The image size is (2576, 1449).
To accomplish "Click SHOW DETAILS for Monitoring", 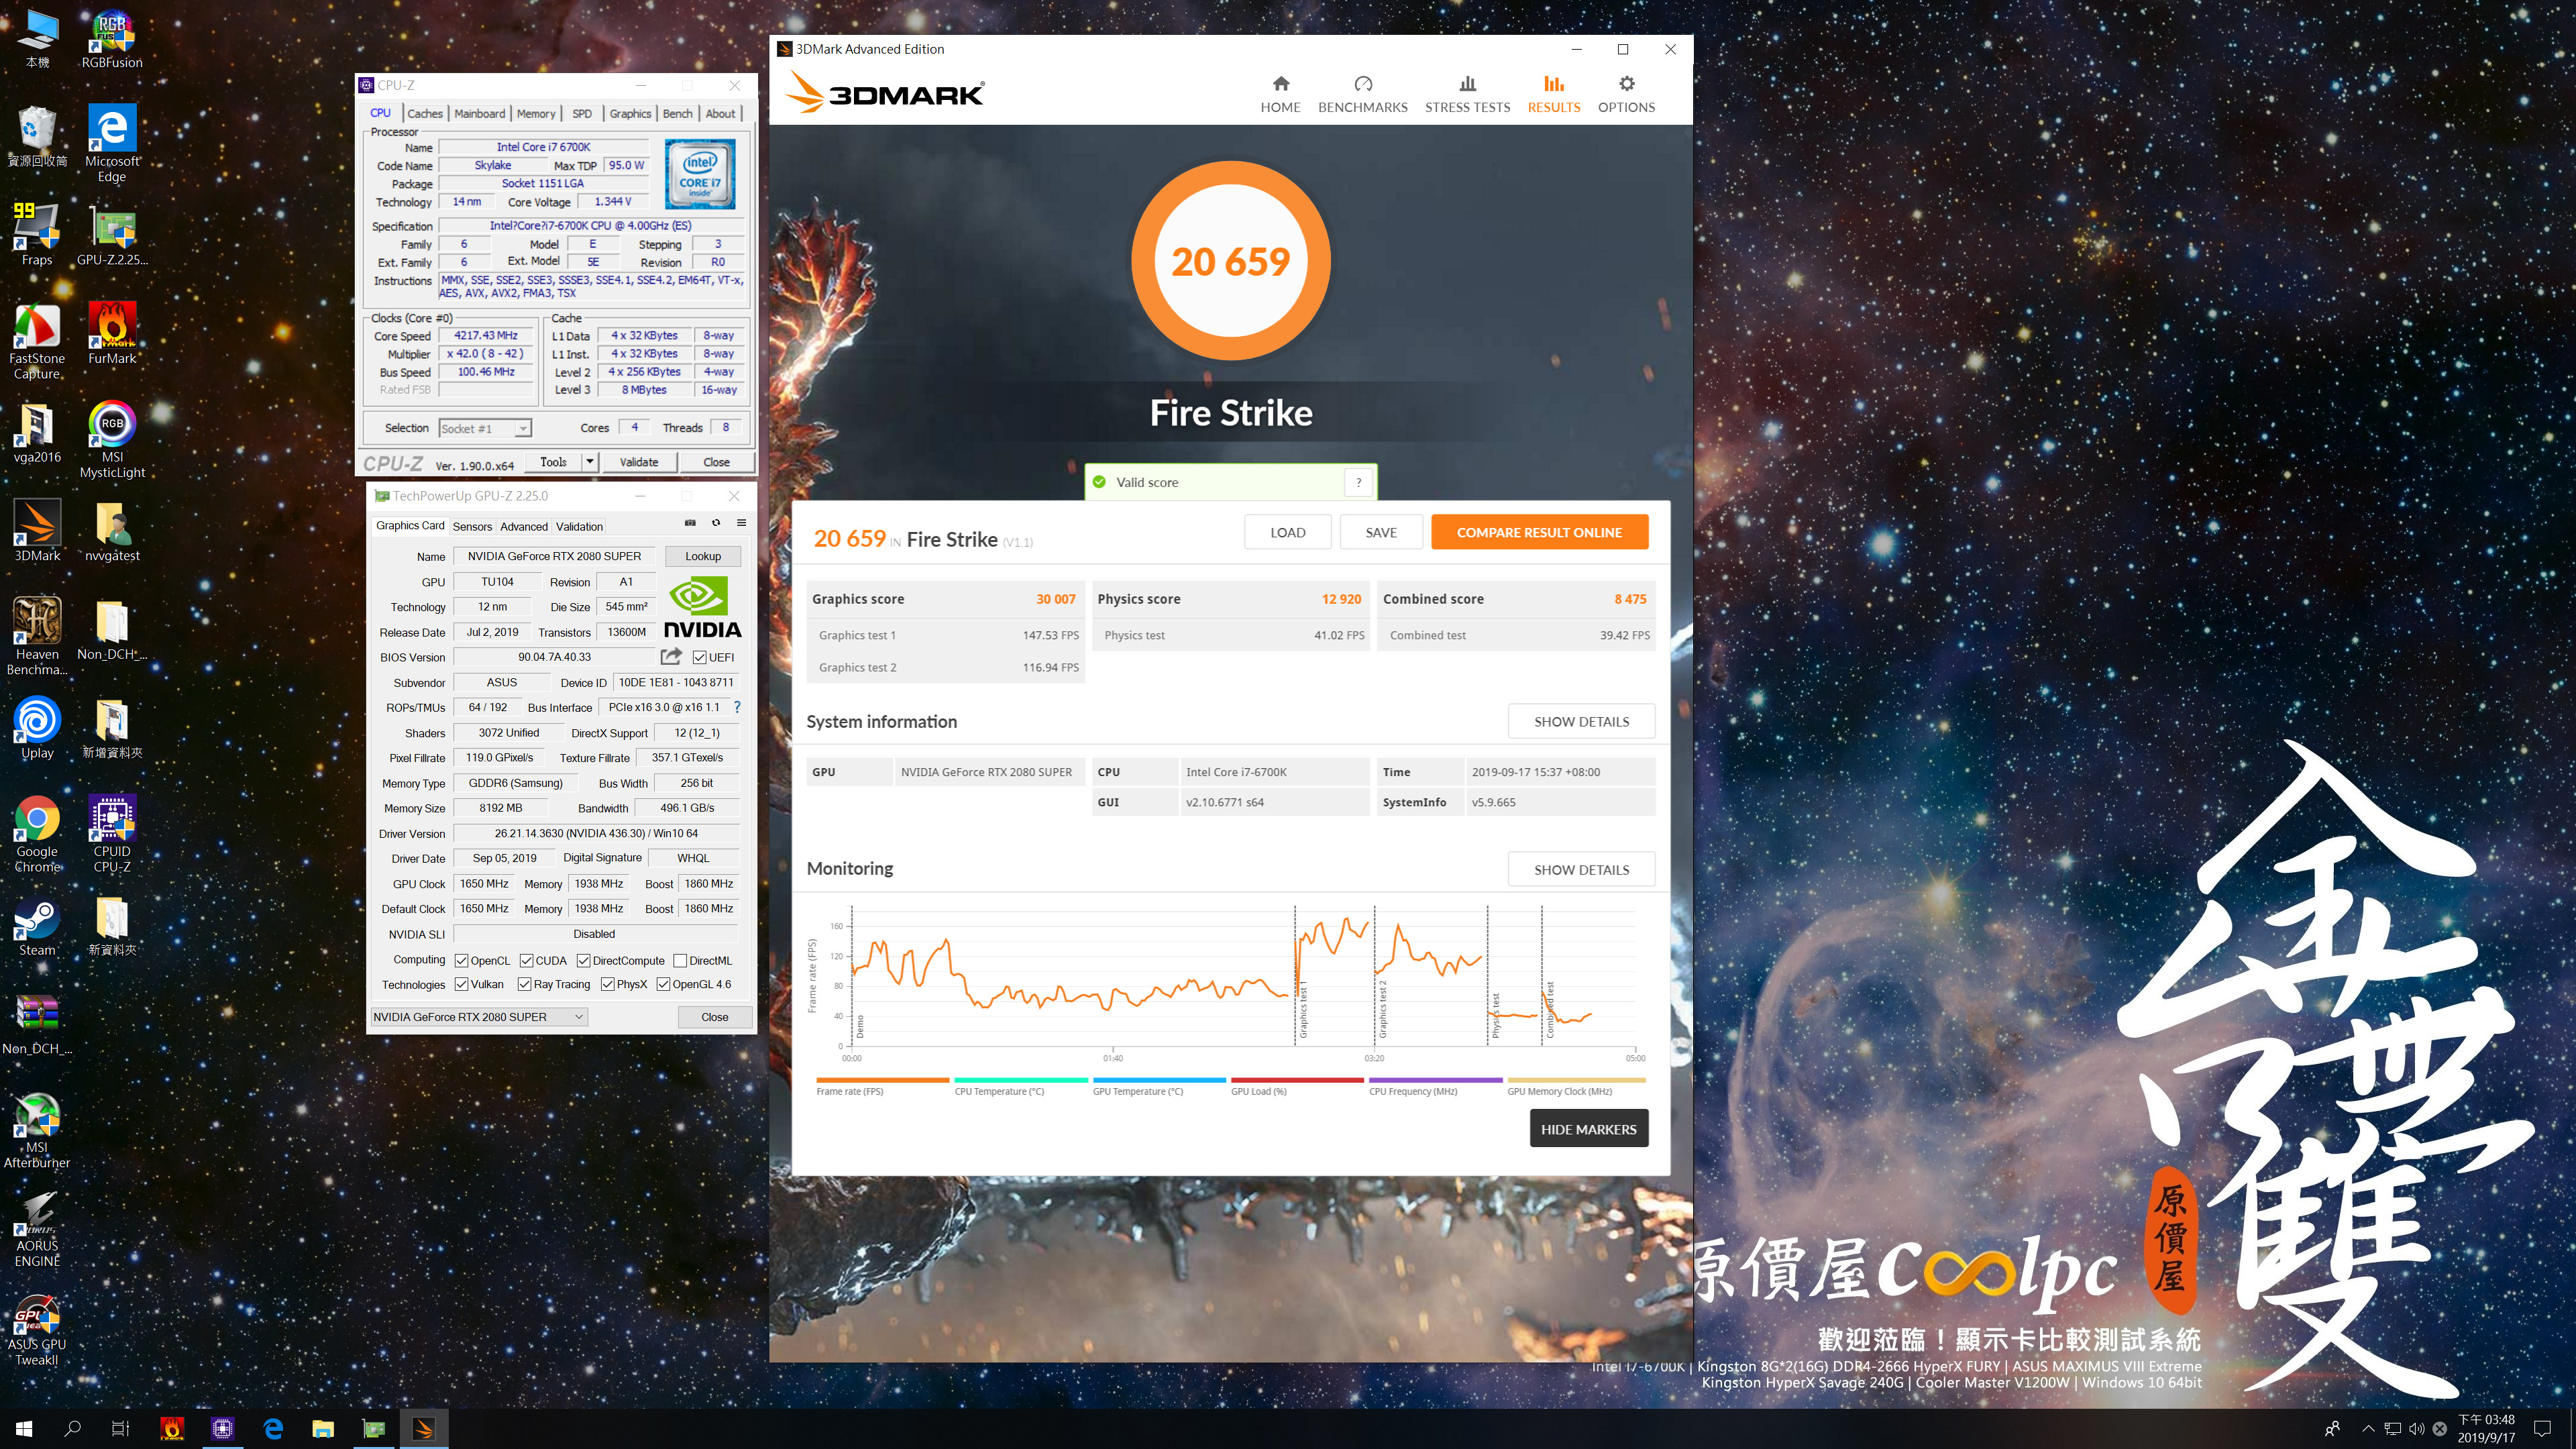I will pos(1581,869).
